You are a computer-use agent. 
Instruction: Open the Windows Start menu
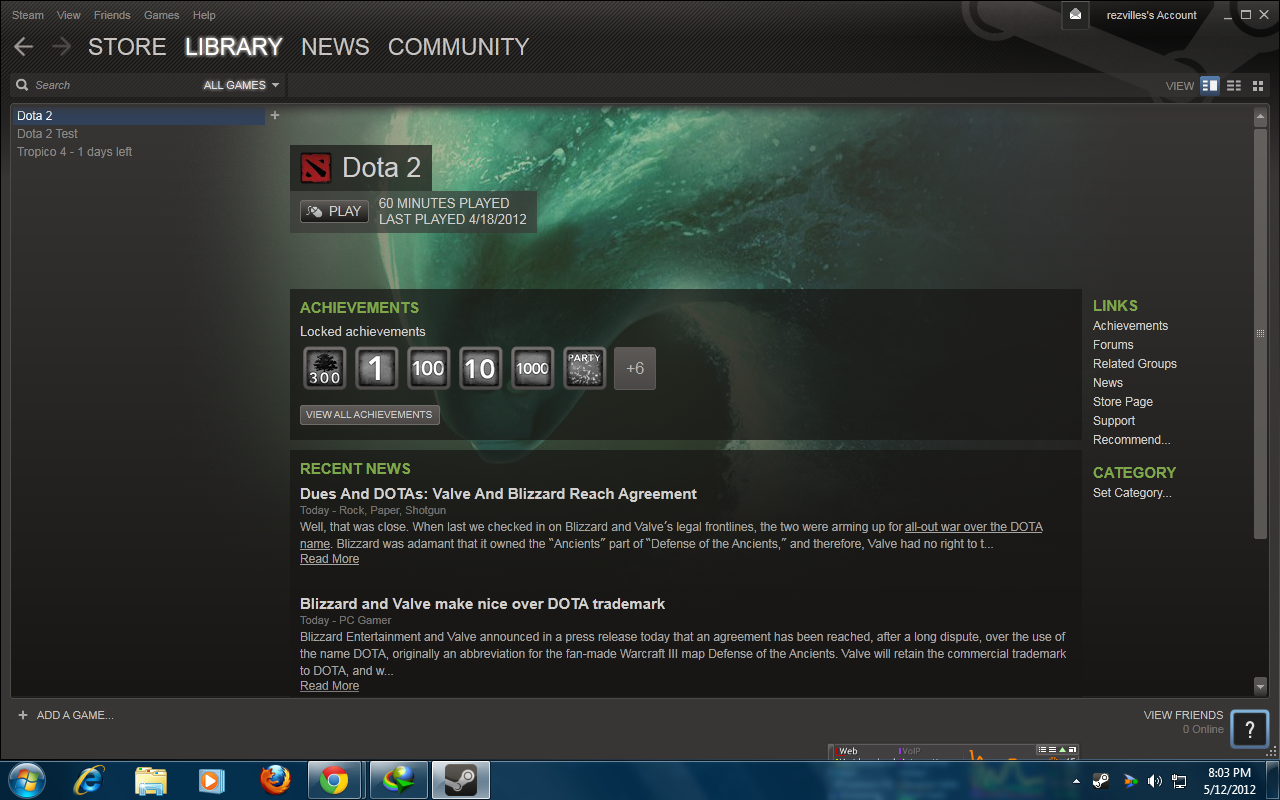26,779
